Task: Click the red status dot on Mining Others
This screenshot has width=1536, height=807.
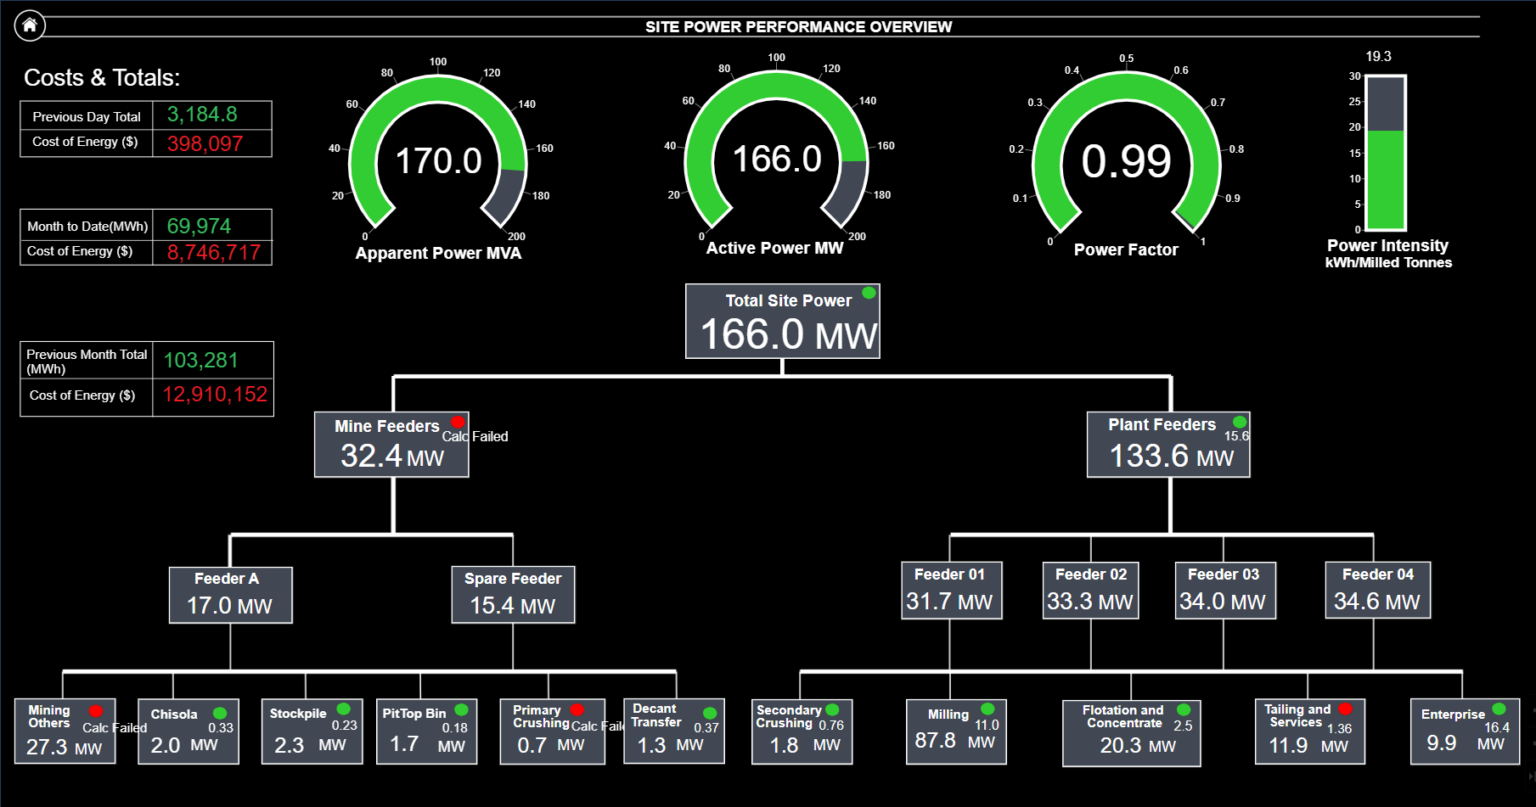Action: click(x=96, y=710)
